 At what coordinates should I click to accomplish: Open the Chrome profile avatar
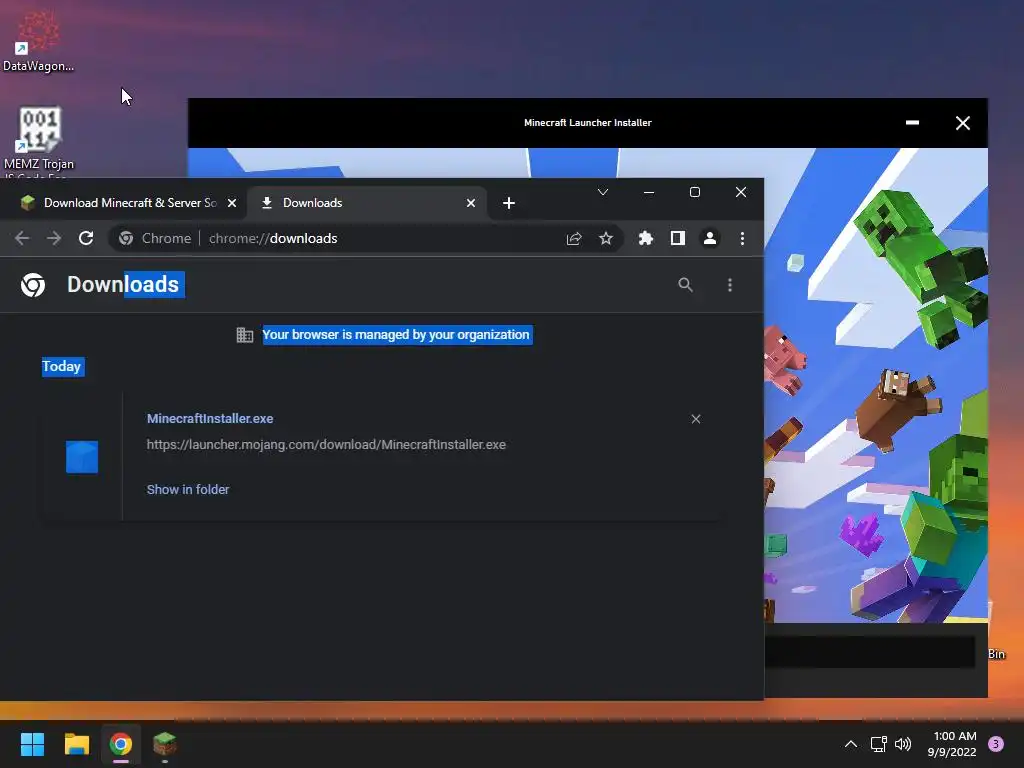[710, 238]
